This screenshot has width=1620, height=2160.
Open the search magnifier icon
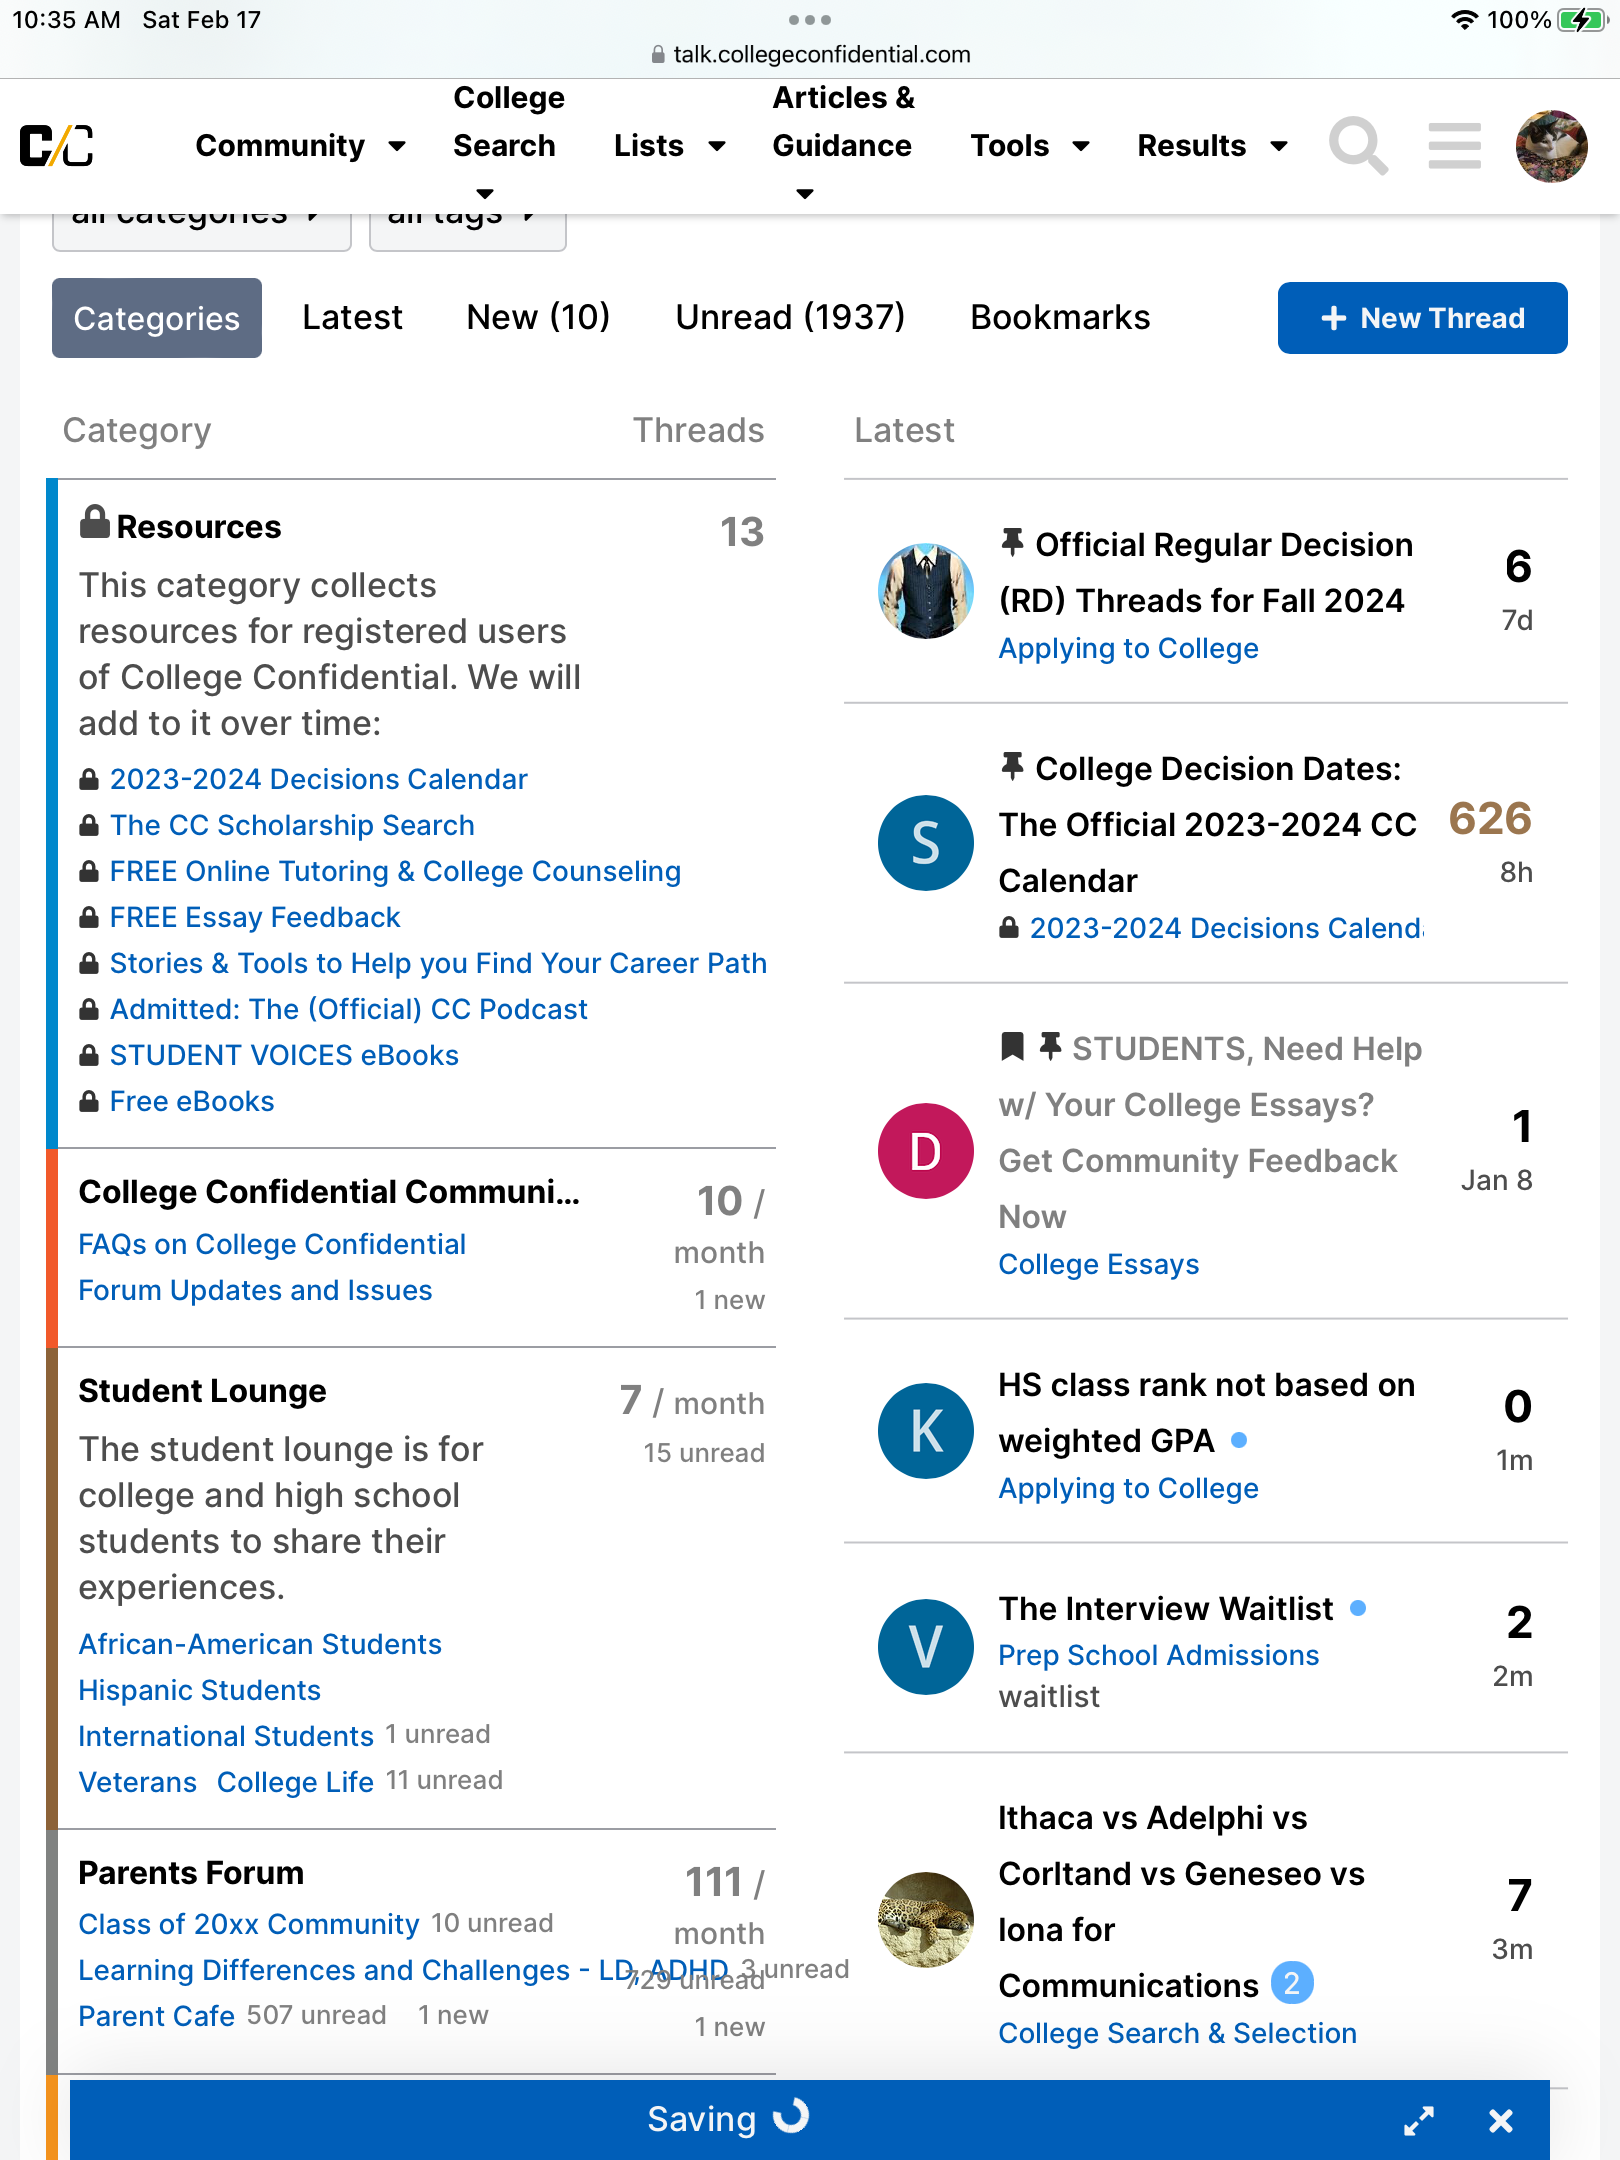click(x=1358, y=146)
